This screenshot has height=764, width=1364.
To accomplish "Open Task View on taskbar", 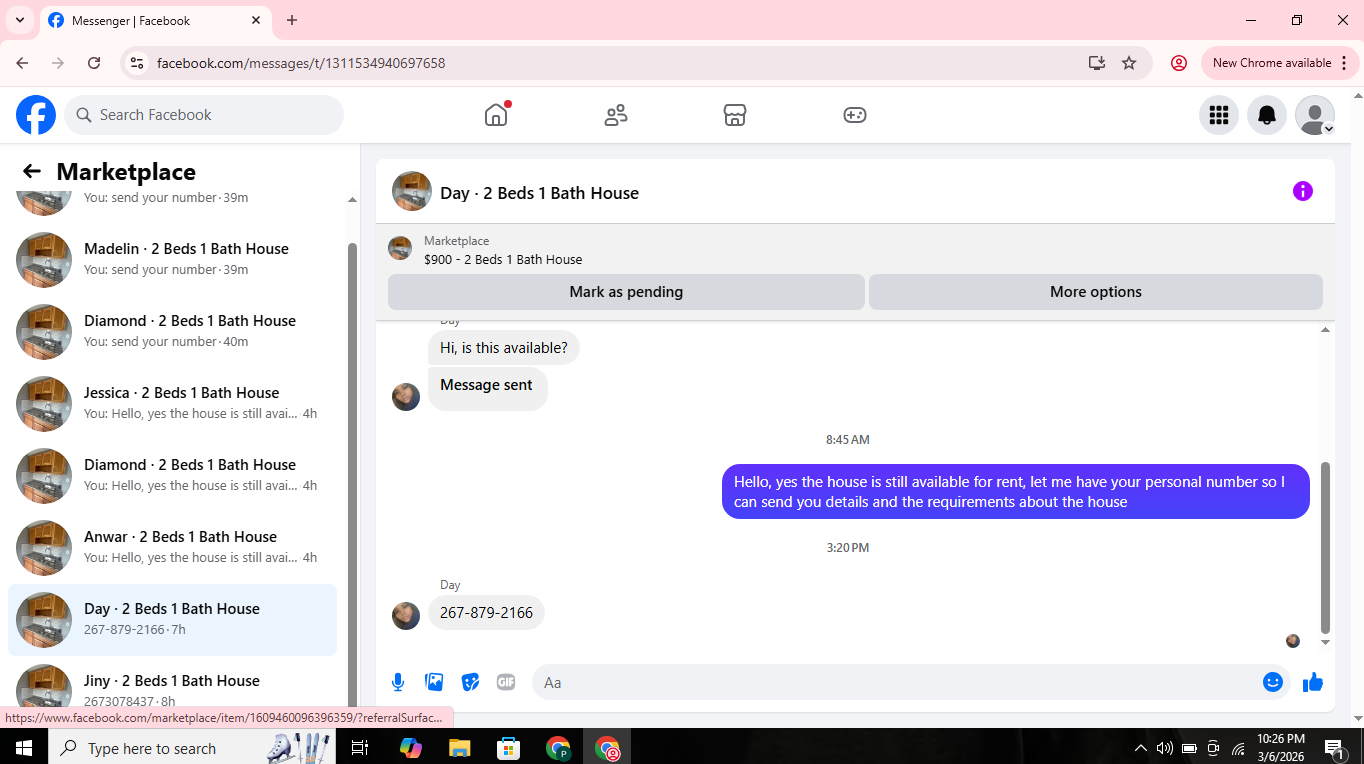I will coord(361,748).
